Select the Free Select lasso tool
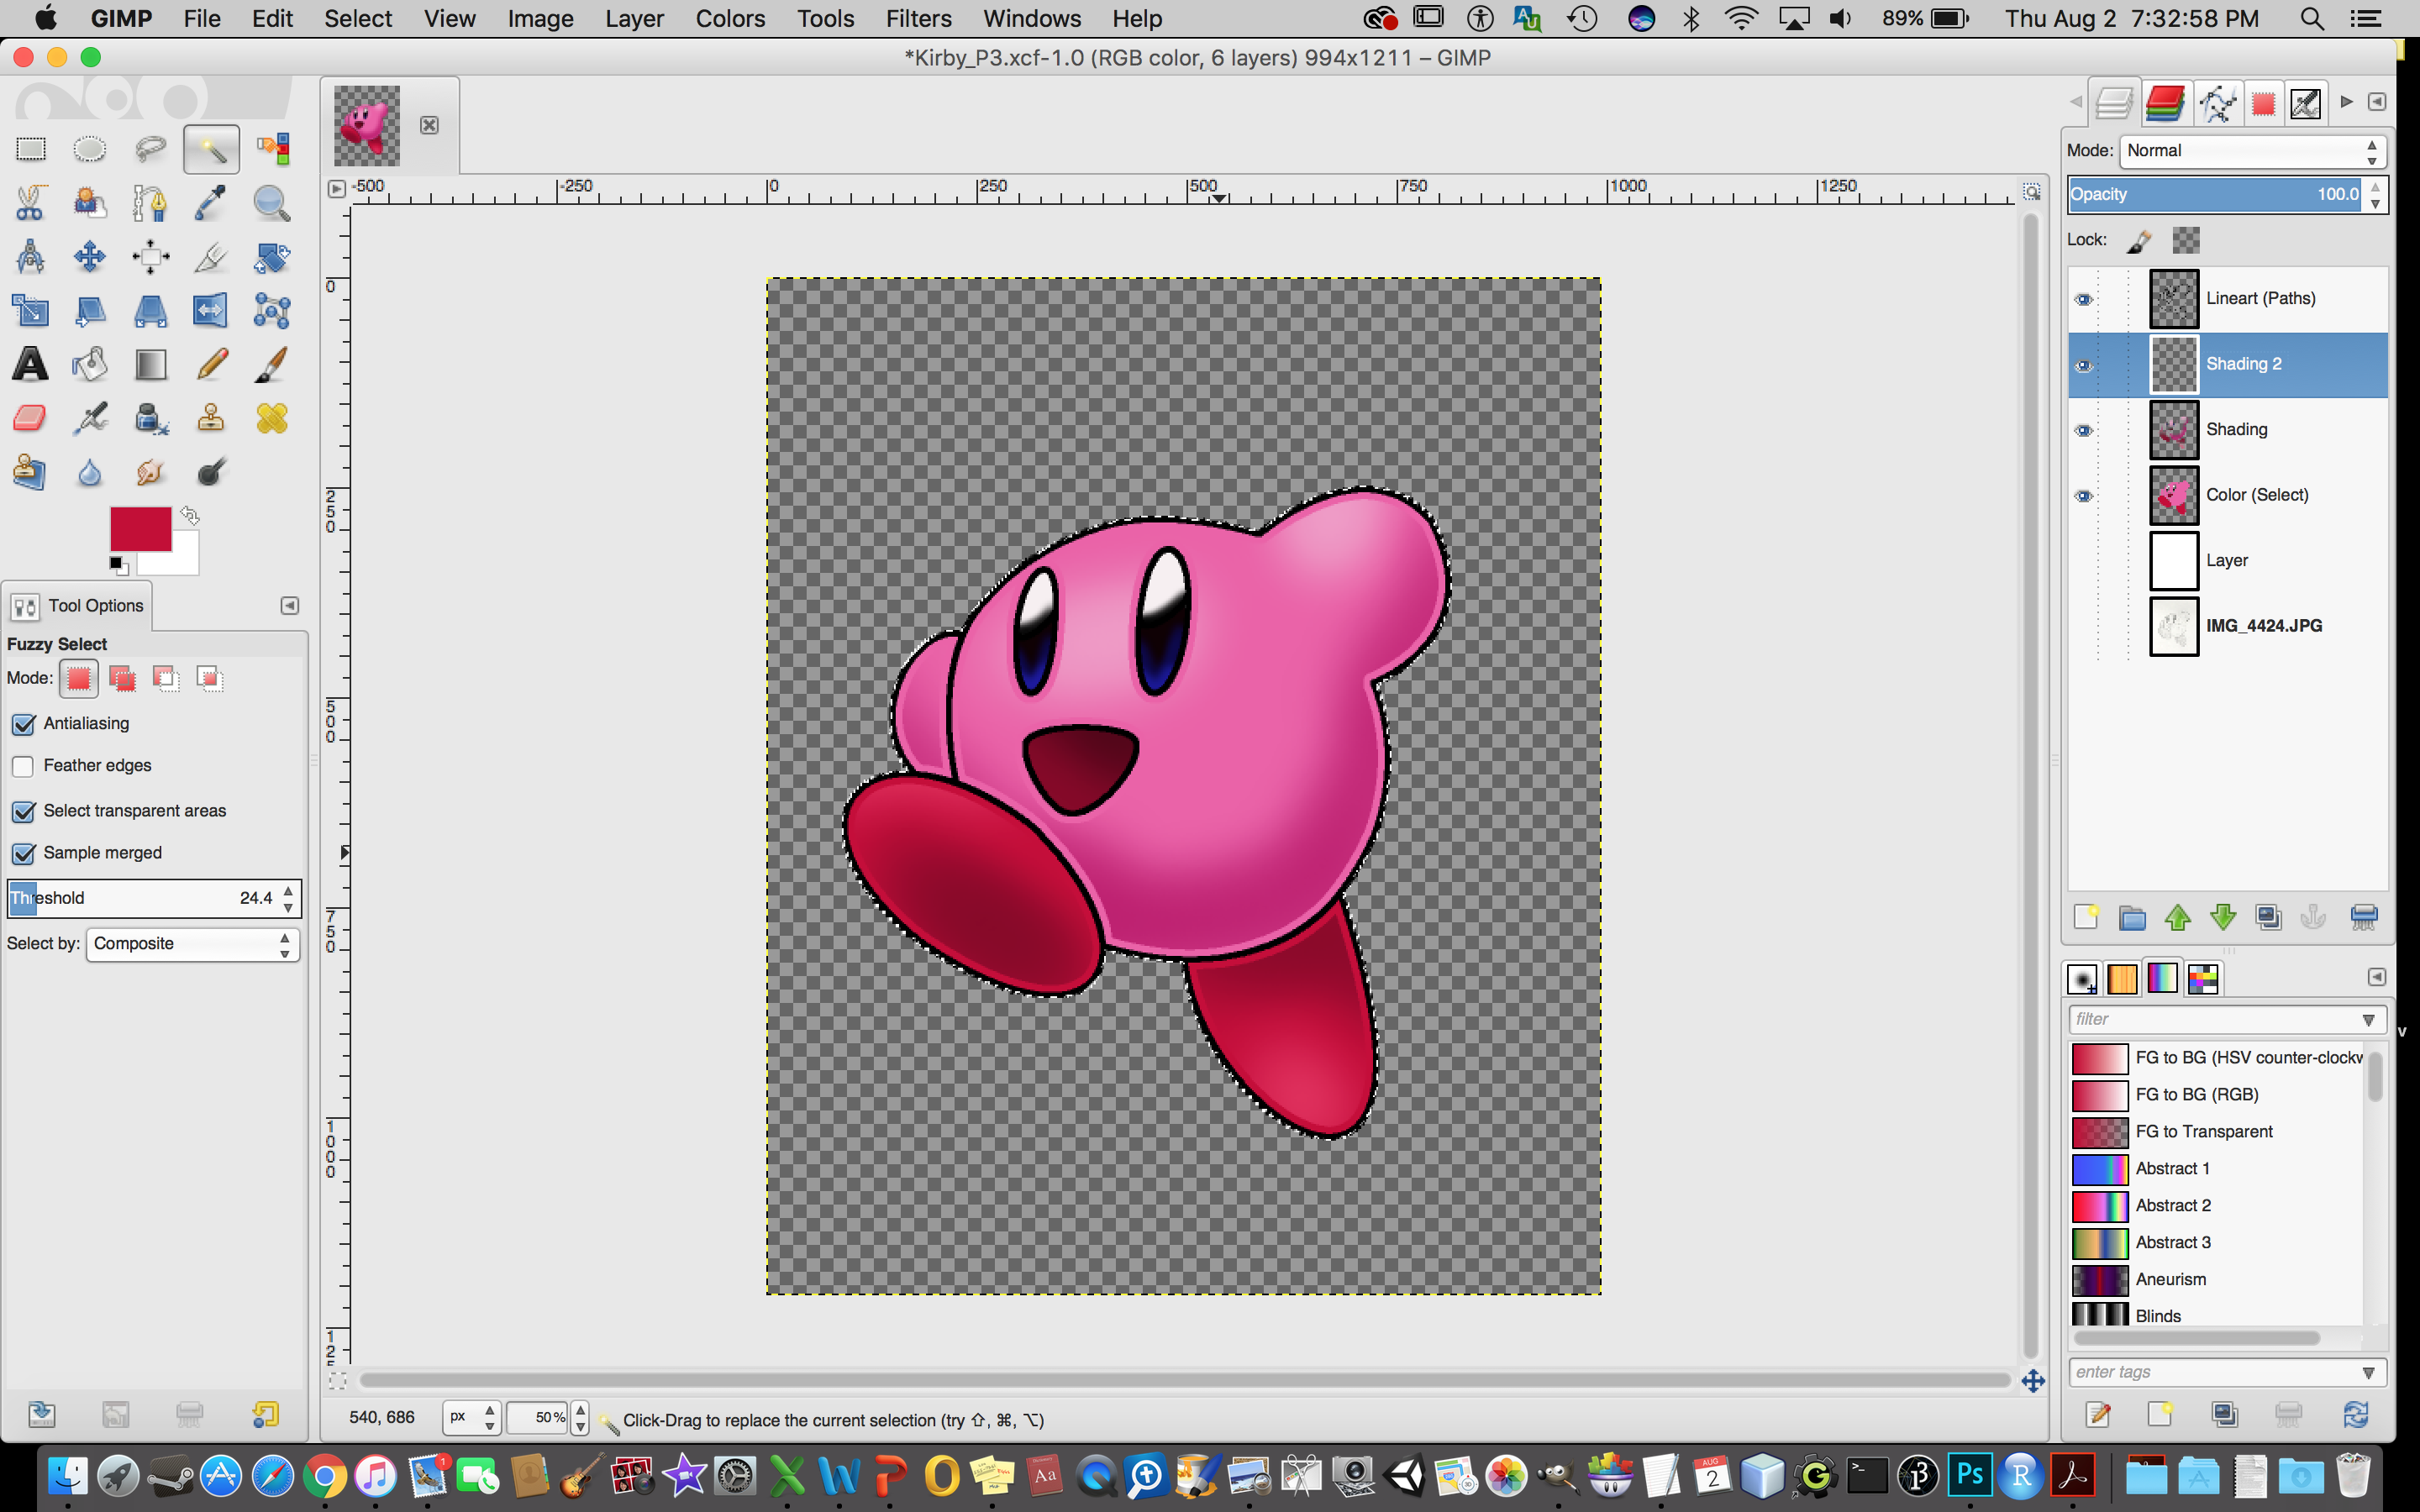The image size is (2420, 1512). pos(150,149)
